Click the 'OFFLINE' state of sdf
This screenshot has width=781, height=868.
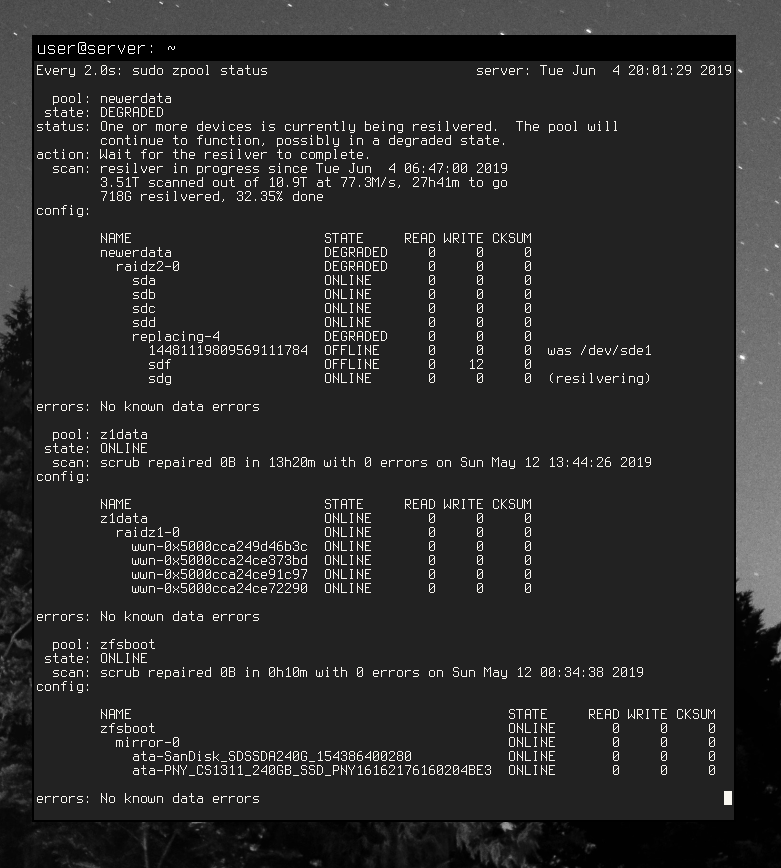(352, 364)
